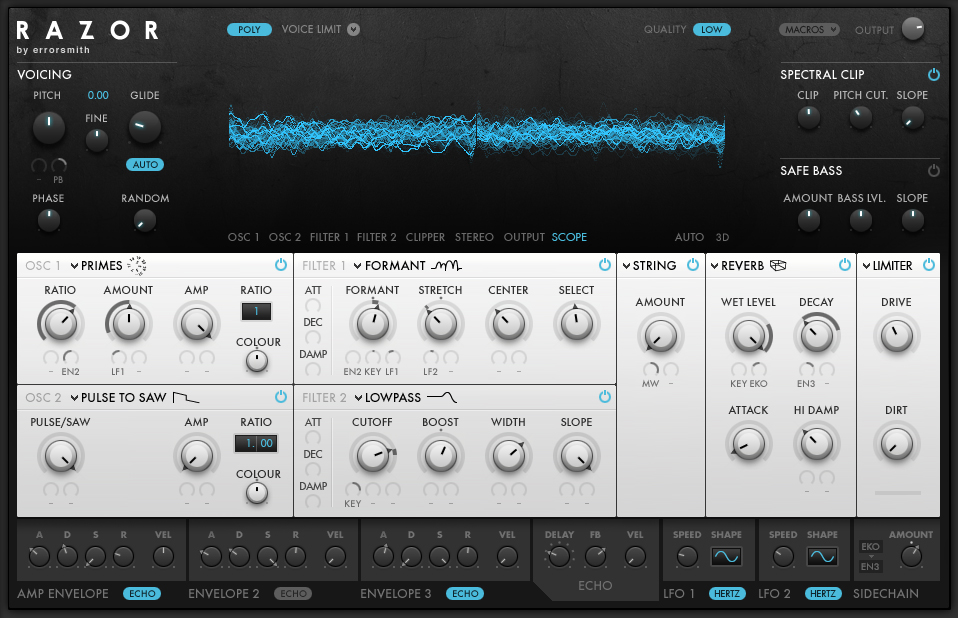Image resolution: width=958 pixels, height=618 pixels.
Task: Toggle the Reverb power button
Action: click(x=844, y=265)
